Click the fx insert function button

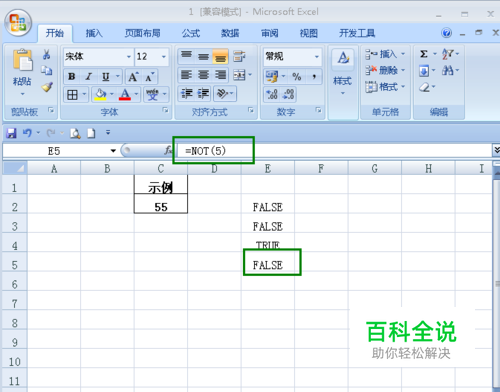pos(168,151)
